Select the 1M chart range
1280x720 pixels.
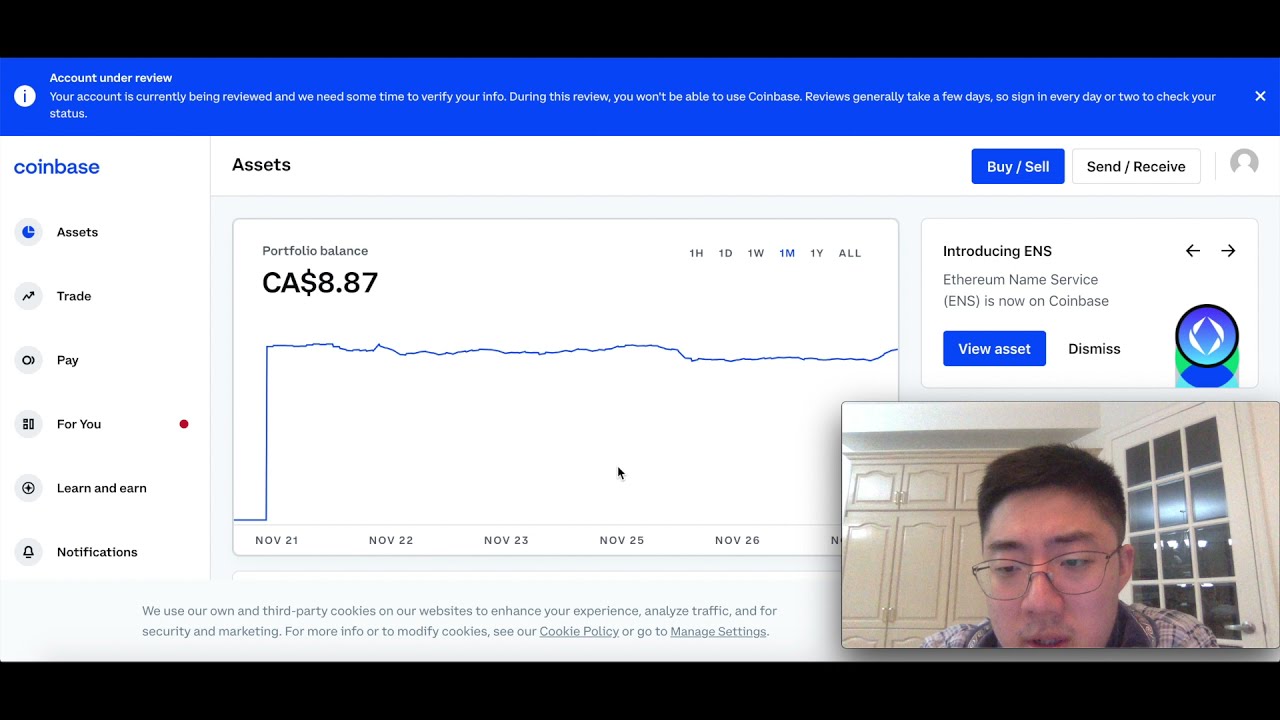[x=787, y=253]
